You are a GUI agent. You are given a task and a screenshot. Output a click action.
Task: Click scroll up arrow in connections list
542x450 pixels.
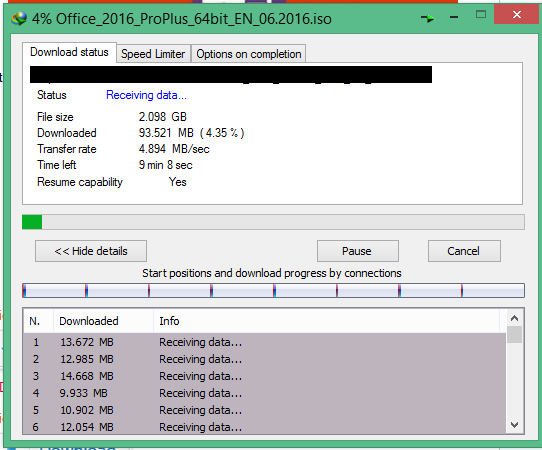point(514,318)
